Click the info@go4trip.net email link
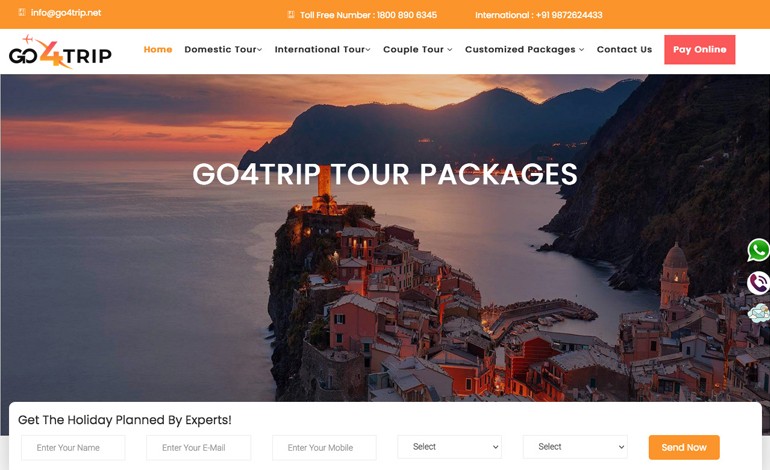Viewport: 770px width, 470px height. click(x=66, y=13)
